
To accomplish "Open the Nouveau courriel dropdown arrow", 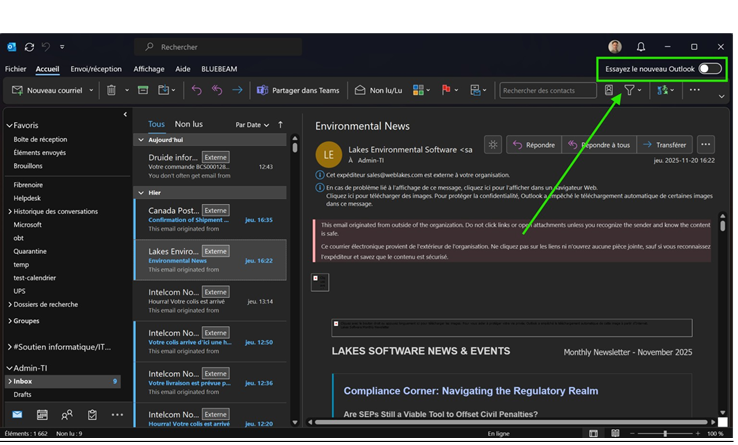I will pyautogui.click(x=91, y=90).
